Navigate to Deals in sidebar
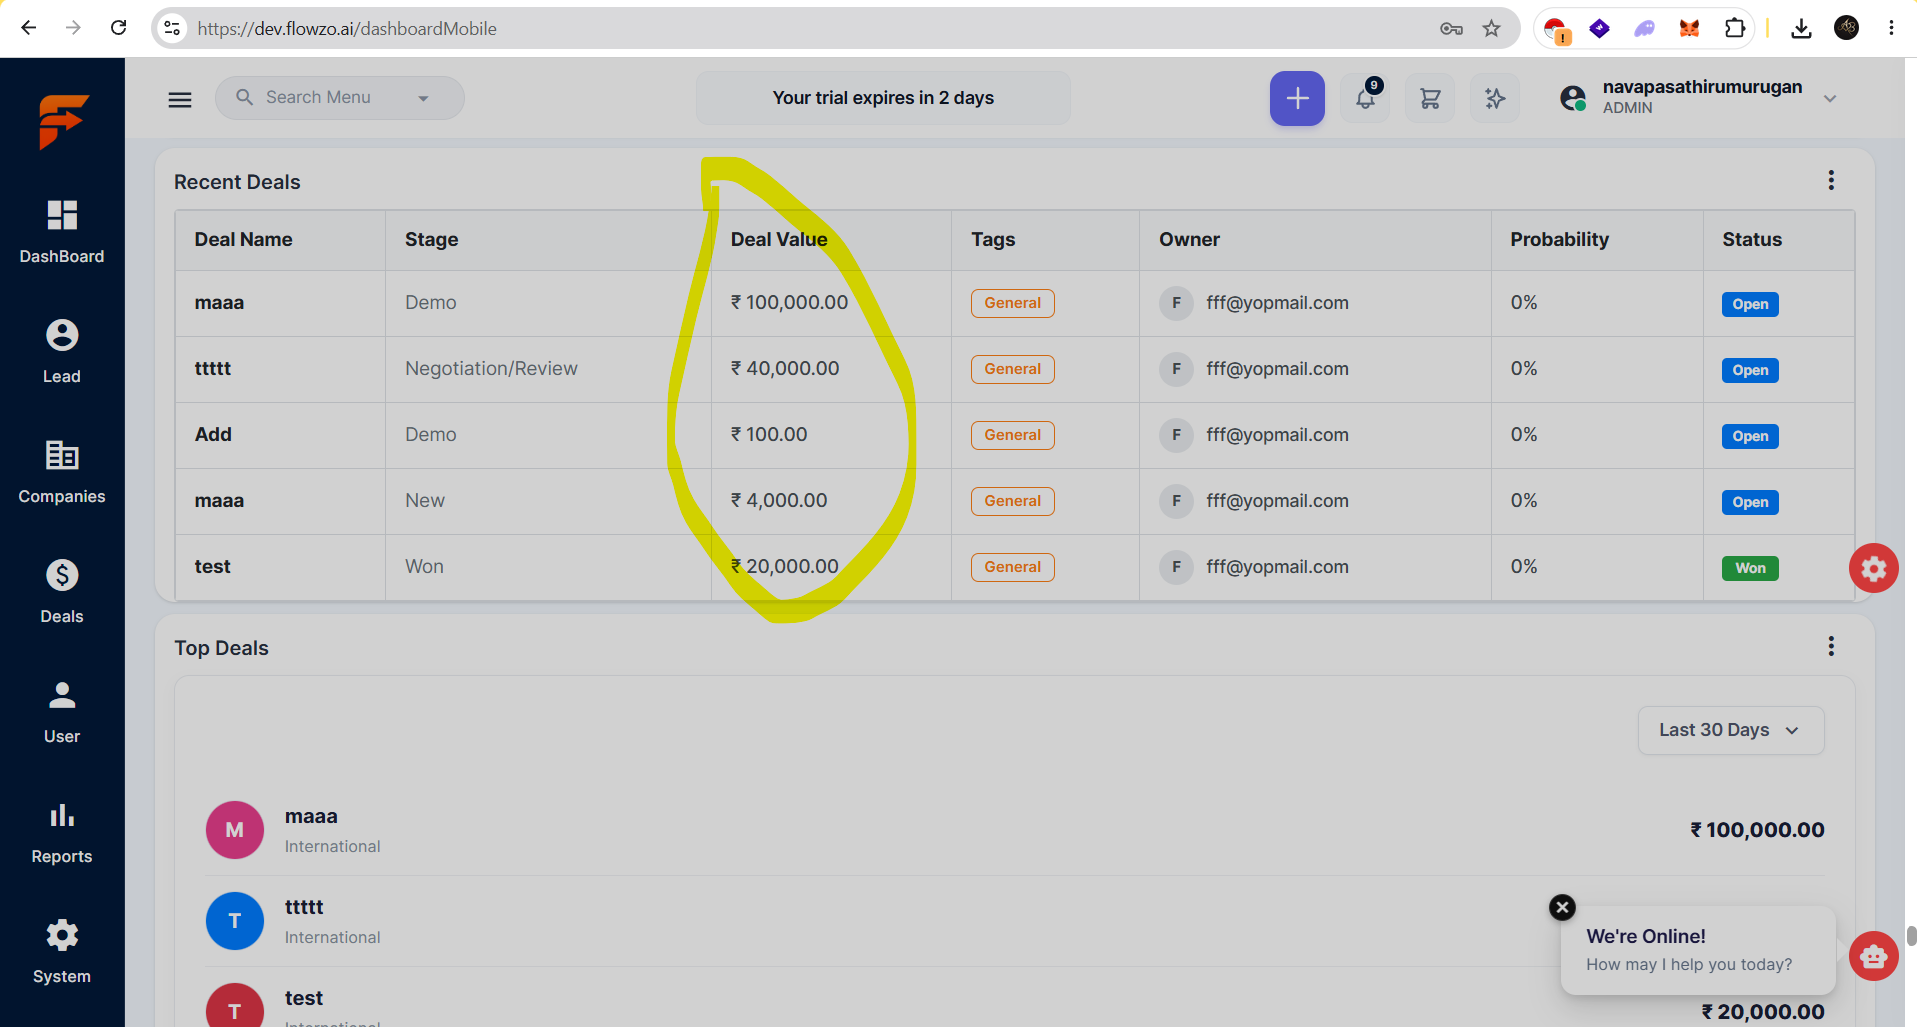1917x1027 pixels. 62,592
